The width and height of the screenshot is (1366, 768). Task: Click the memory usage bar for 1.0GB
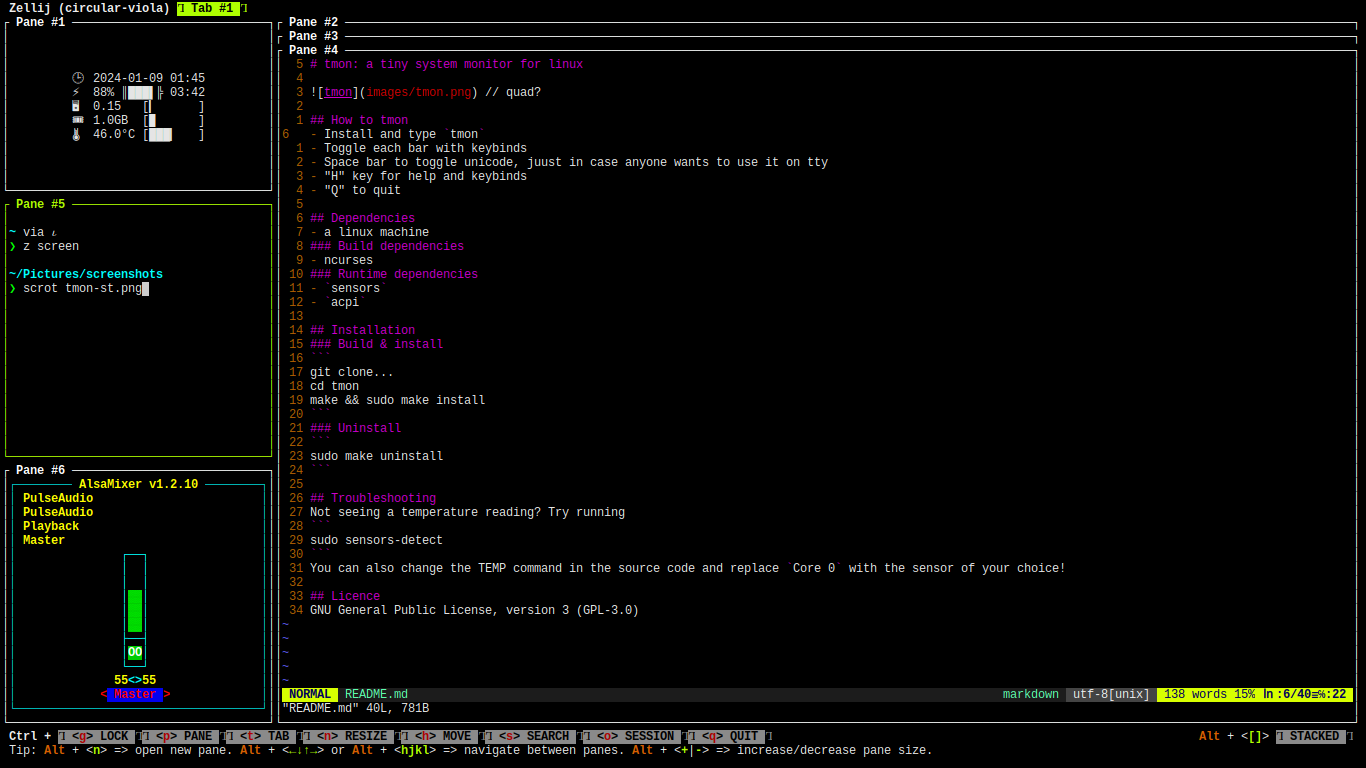coord(174,120)
